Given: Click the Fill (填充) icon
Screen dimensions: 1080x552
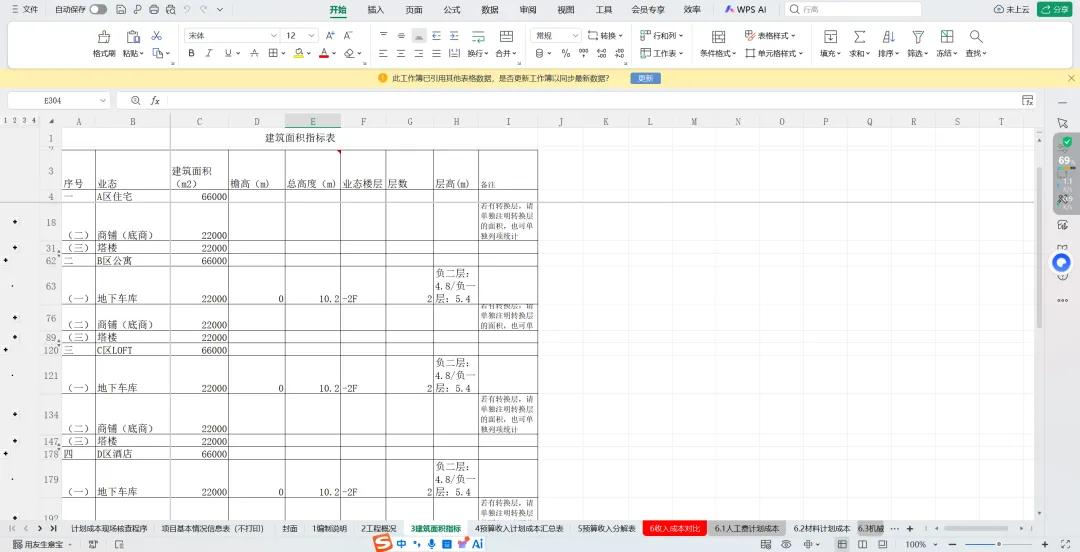Looking at the screenshot, I should [831, 37].
